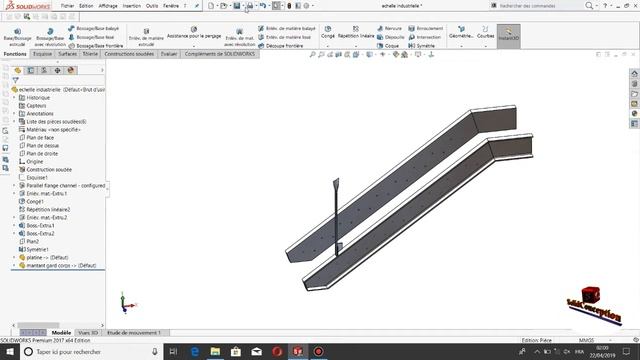Switch to the Evaluer tab

click(169, 54)
